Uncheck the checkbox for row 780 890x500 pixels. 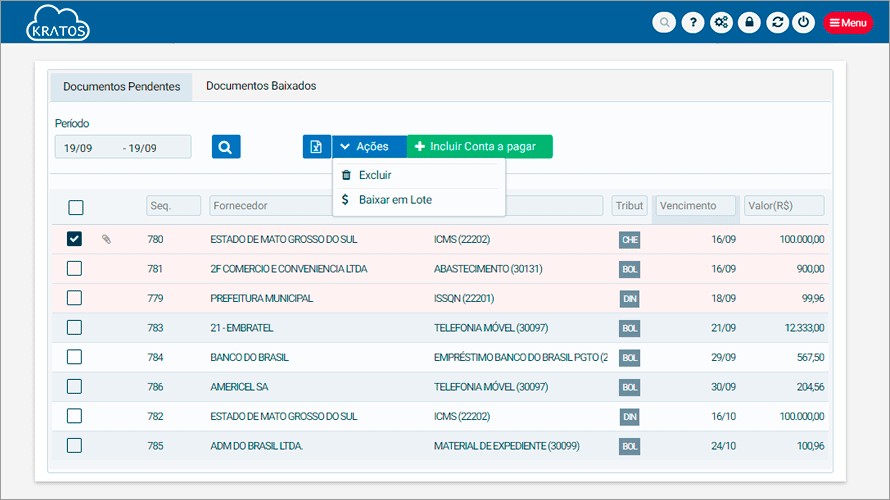pos(74,239)
